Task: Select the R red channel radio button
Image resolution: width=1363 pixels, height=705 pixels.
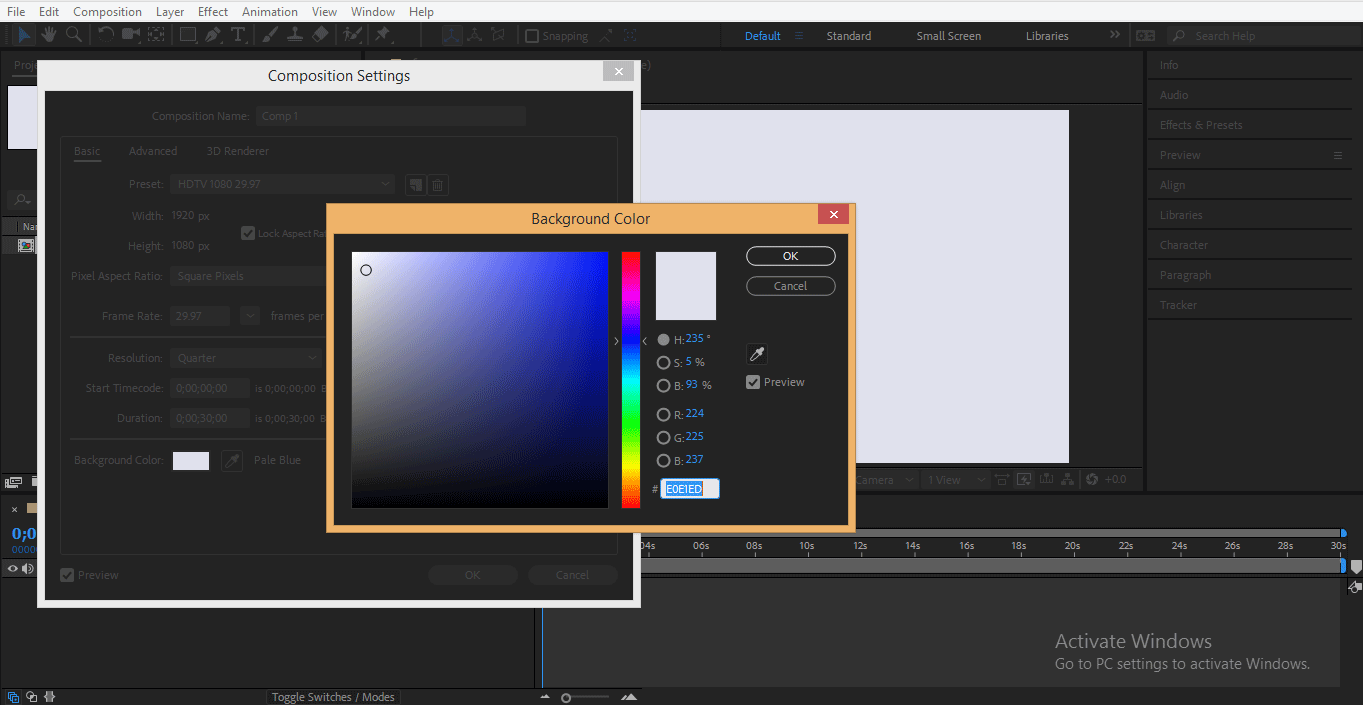Action: click(x=663, y=414)
